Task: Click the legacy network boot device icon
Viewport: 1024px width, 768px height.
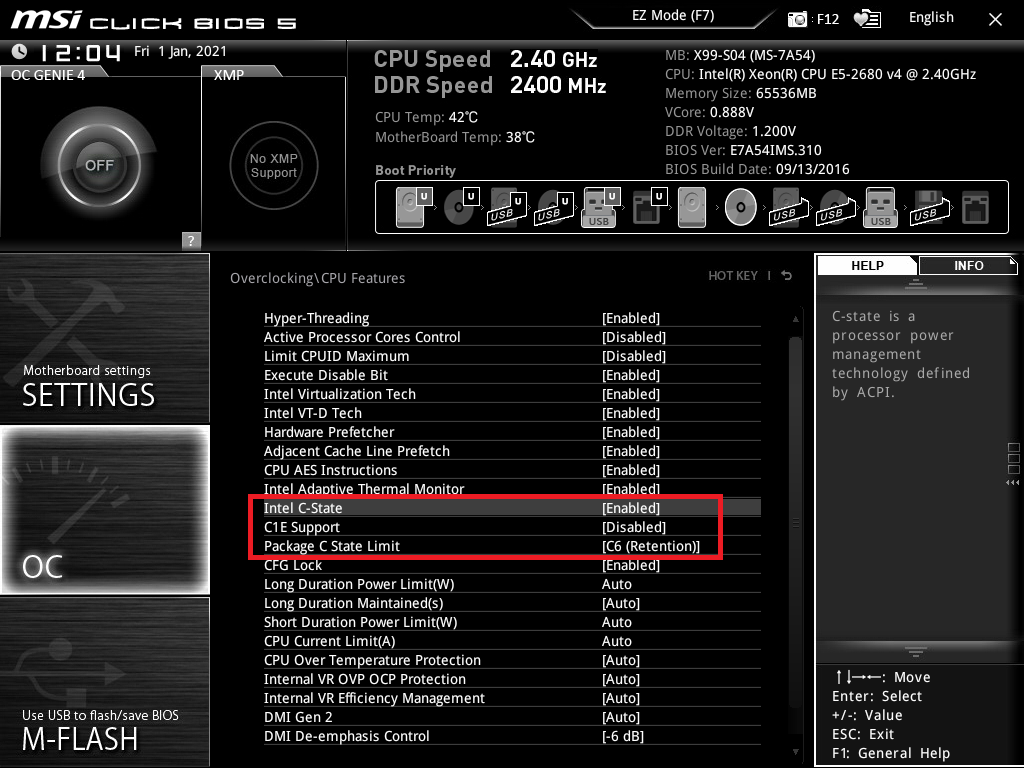Action: click(976, 207)
